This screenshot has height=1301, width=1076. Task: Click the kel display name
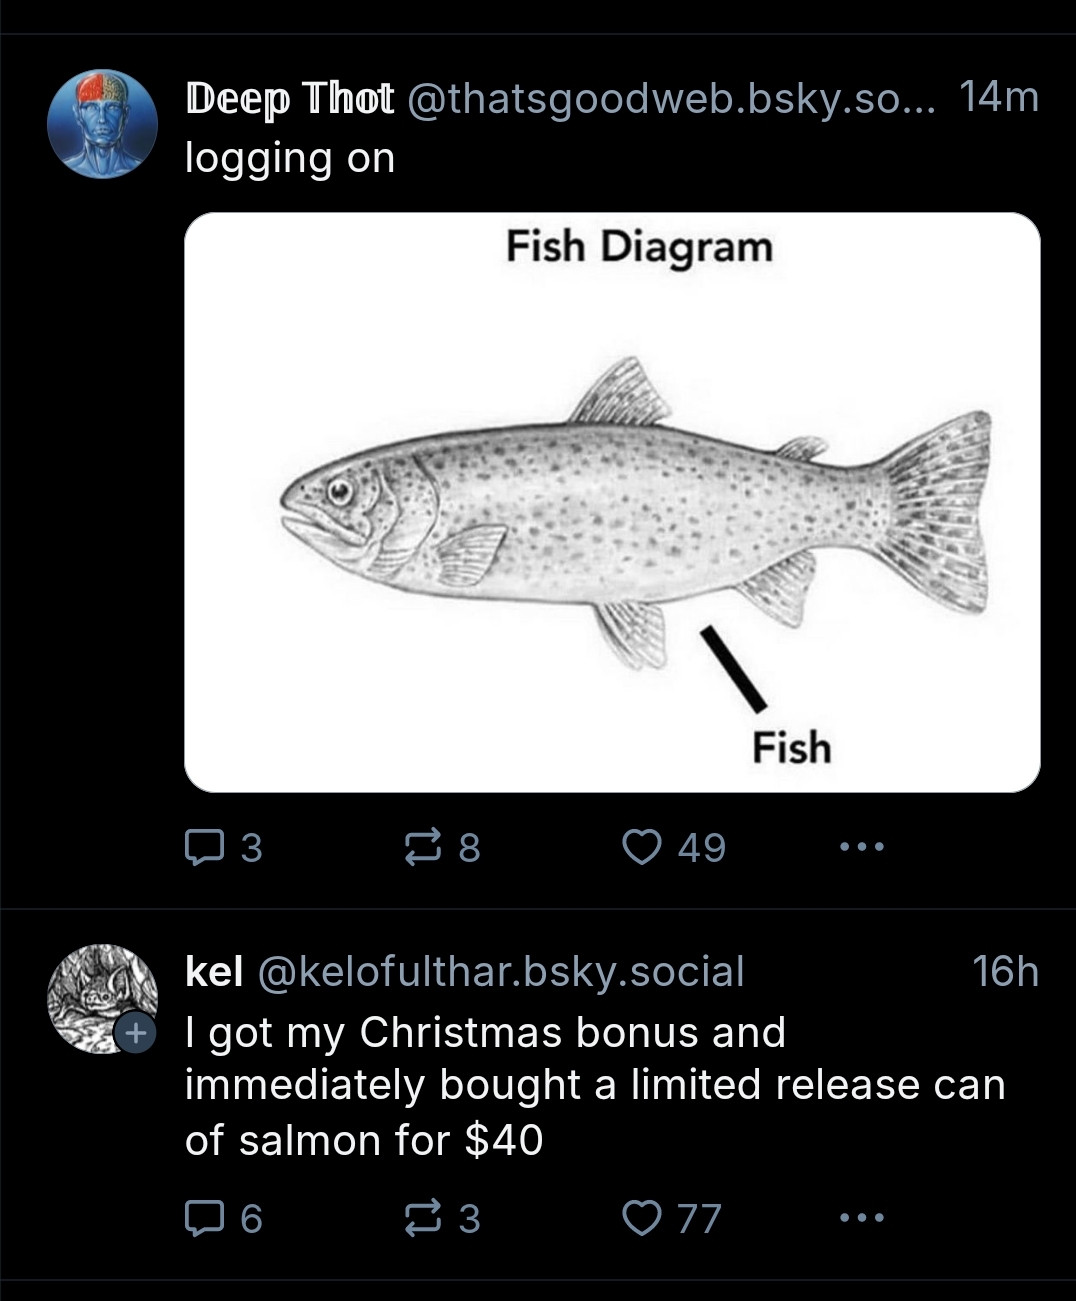point(215,970)
